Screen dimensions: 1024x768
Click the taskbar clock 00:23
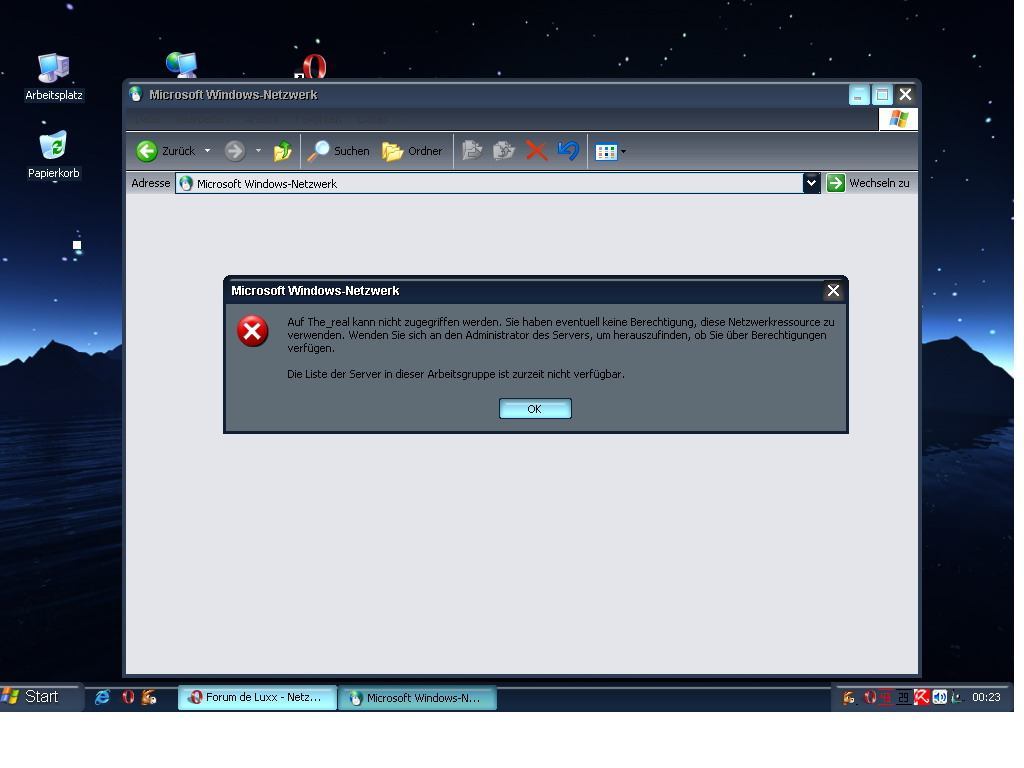pos(986,697)
